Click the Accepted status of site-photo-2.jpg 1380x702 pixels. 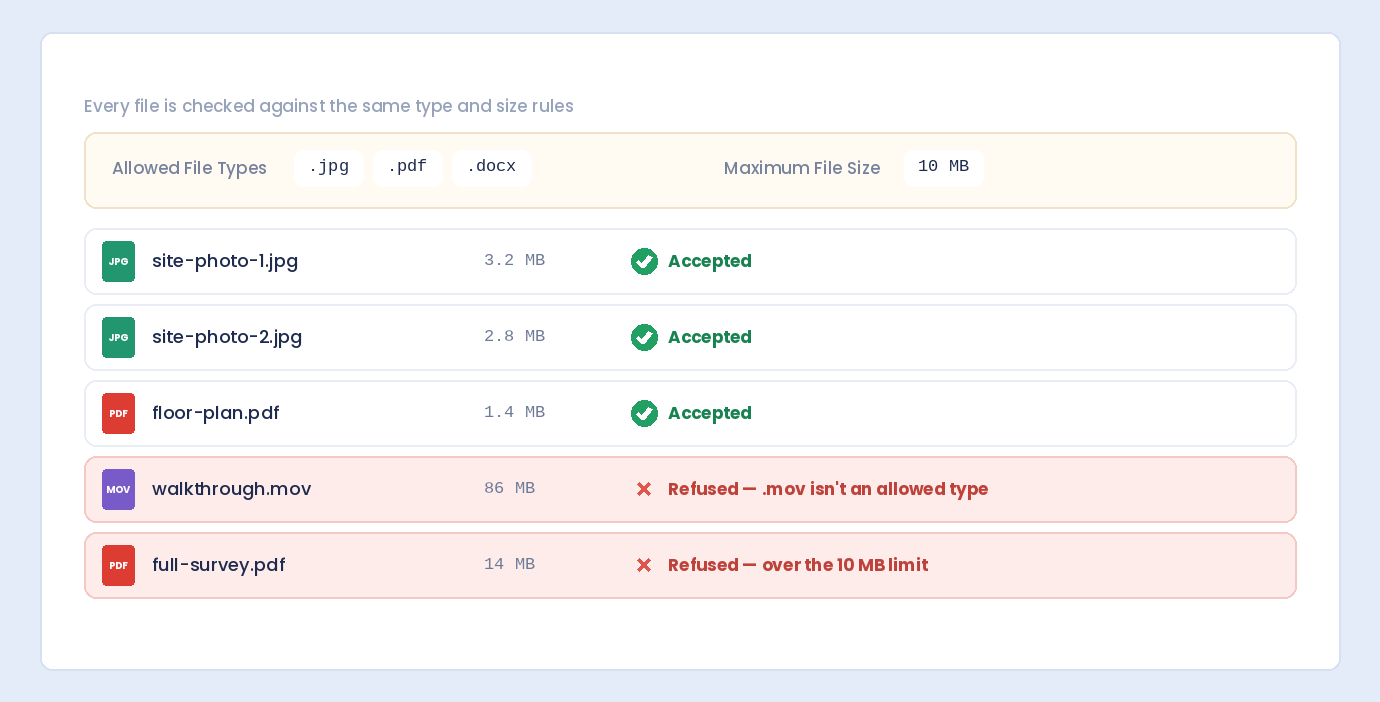[x=710, y=337]
